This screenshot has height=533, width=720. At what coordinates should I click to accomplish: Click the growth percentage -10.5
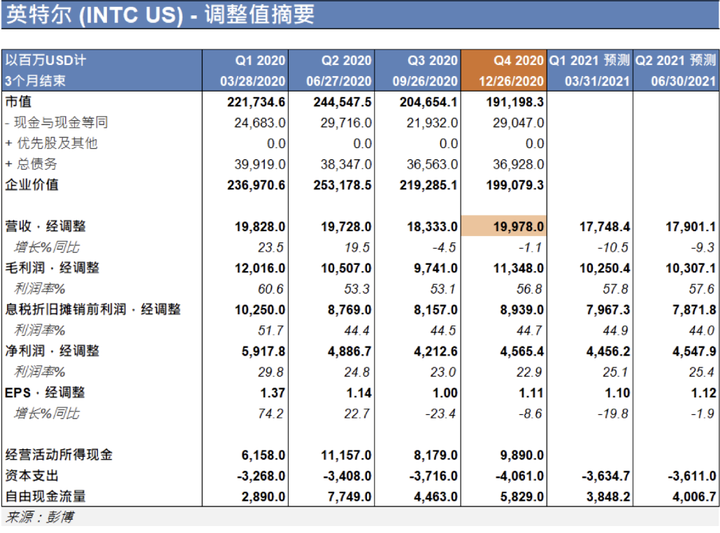(613, 247)
